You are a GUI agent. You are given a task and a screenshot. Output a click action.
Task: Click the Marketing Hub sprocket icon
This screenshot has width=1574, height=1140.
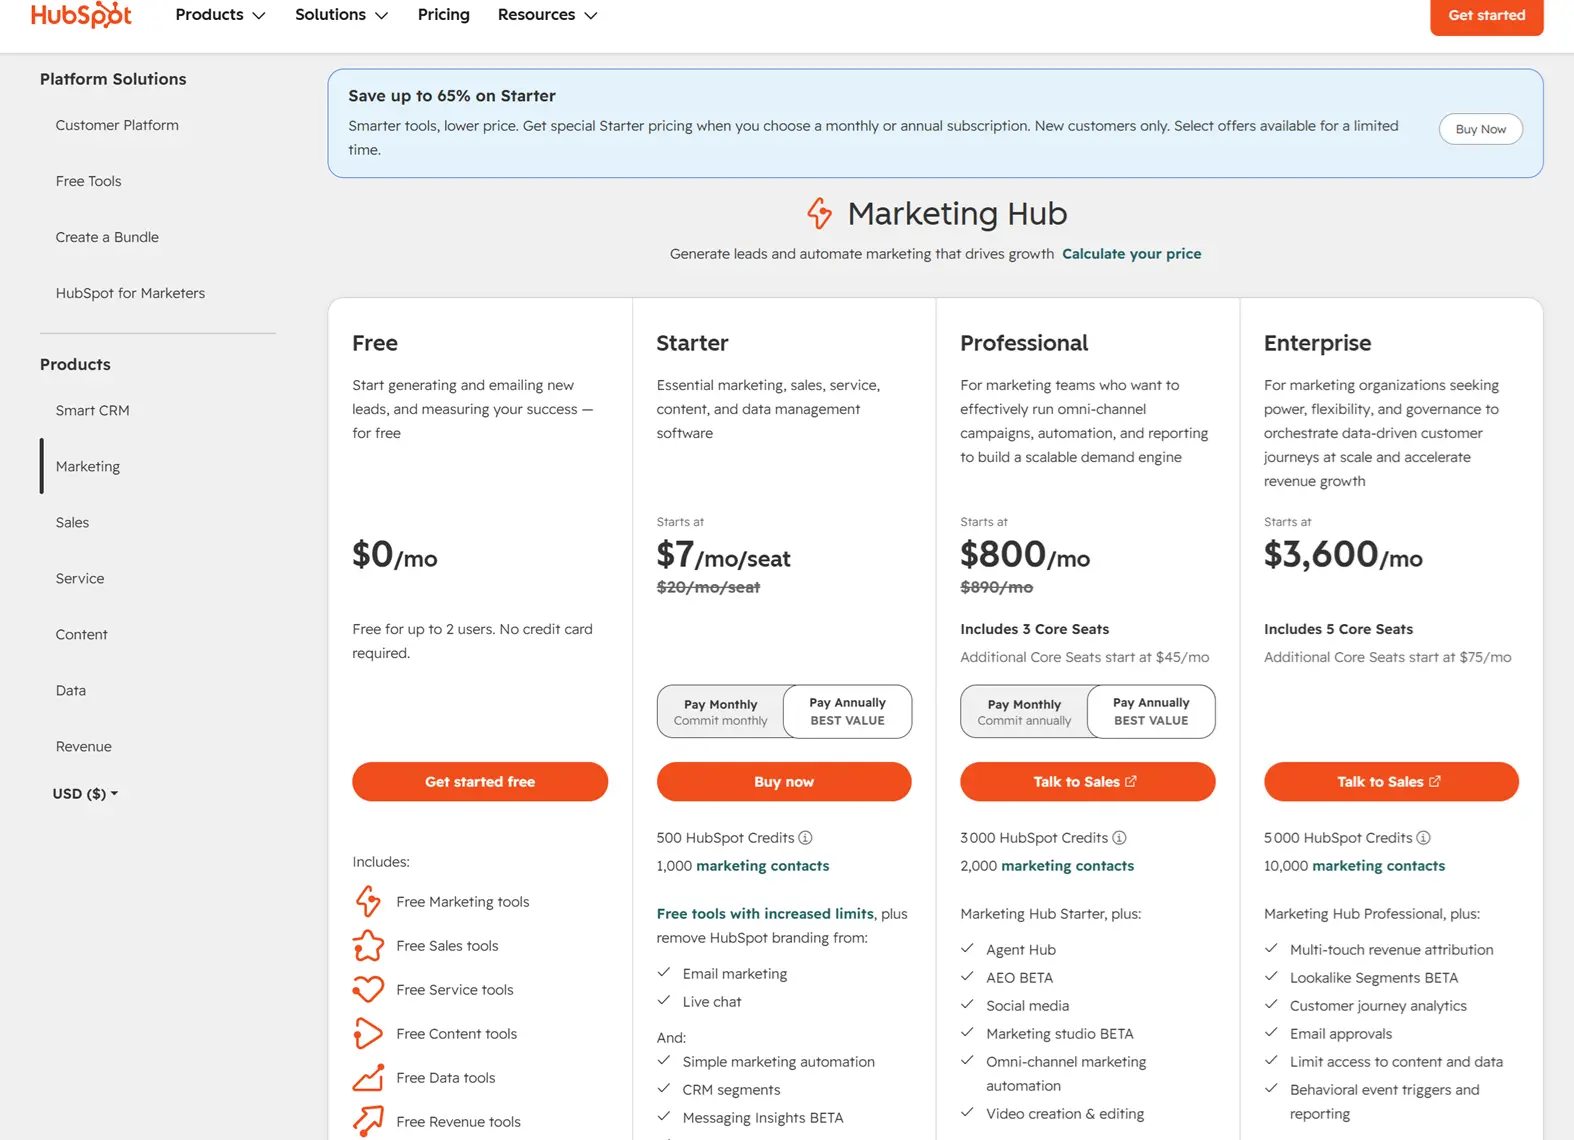[x=820, y=213]
